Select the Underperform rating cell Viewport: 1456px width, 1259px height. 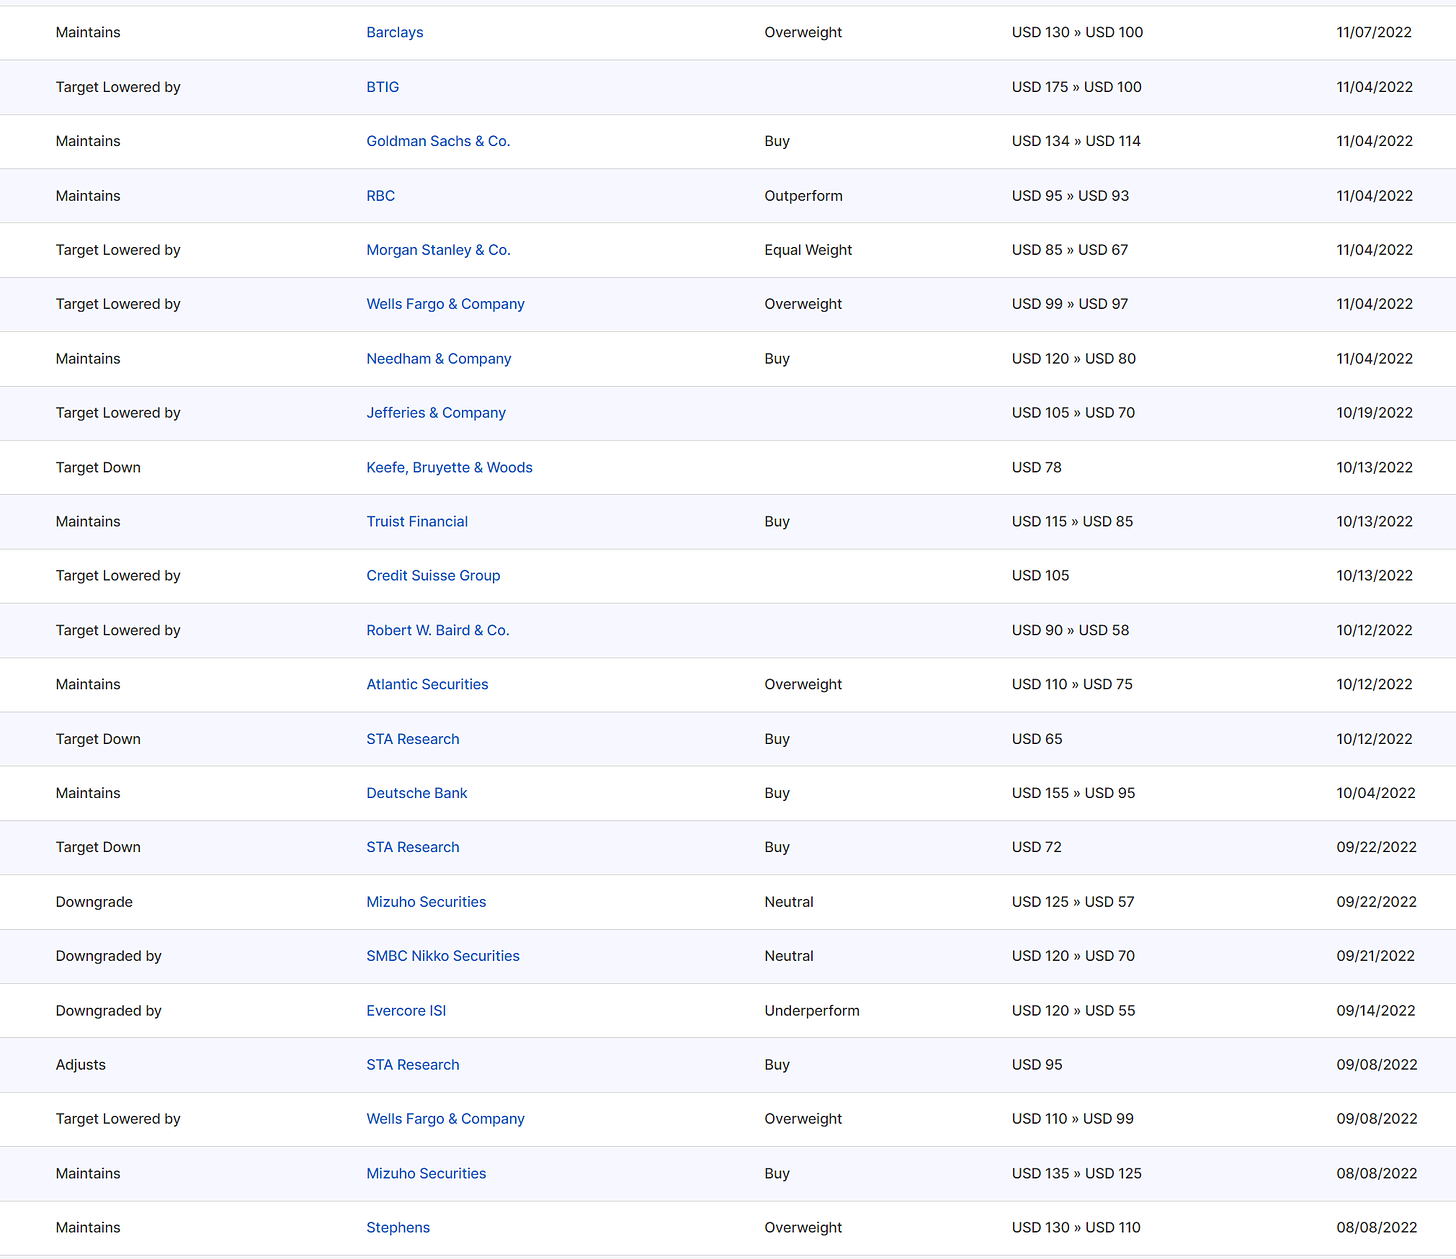(812, 1010)
